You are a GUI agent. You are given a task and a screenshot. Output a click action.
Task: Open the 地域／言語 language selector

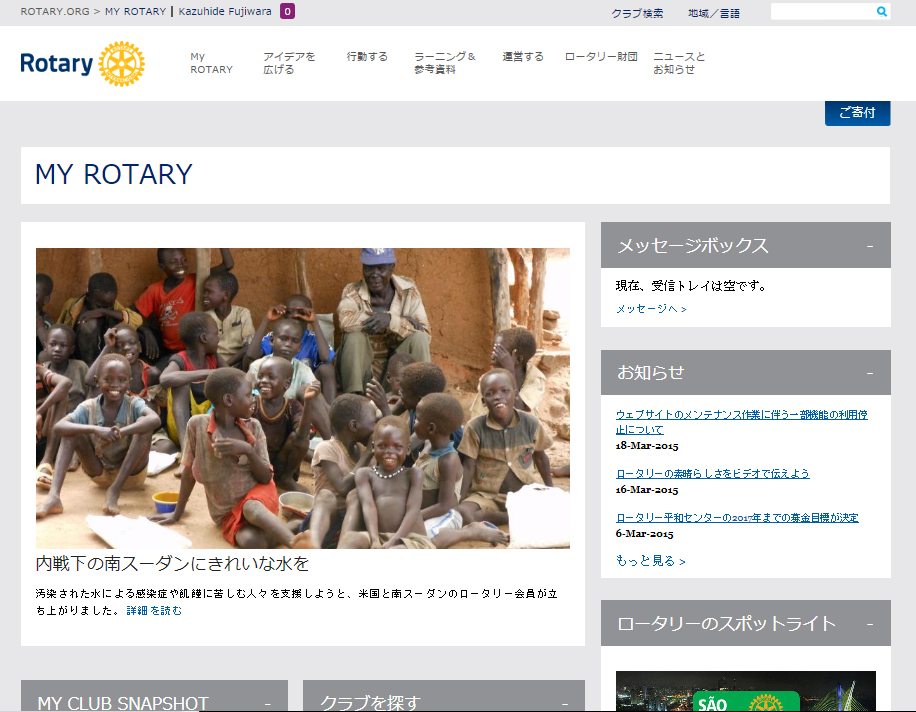713,13
